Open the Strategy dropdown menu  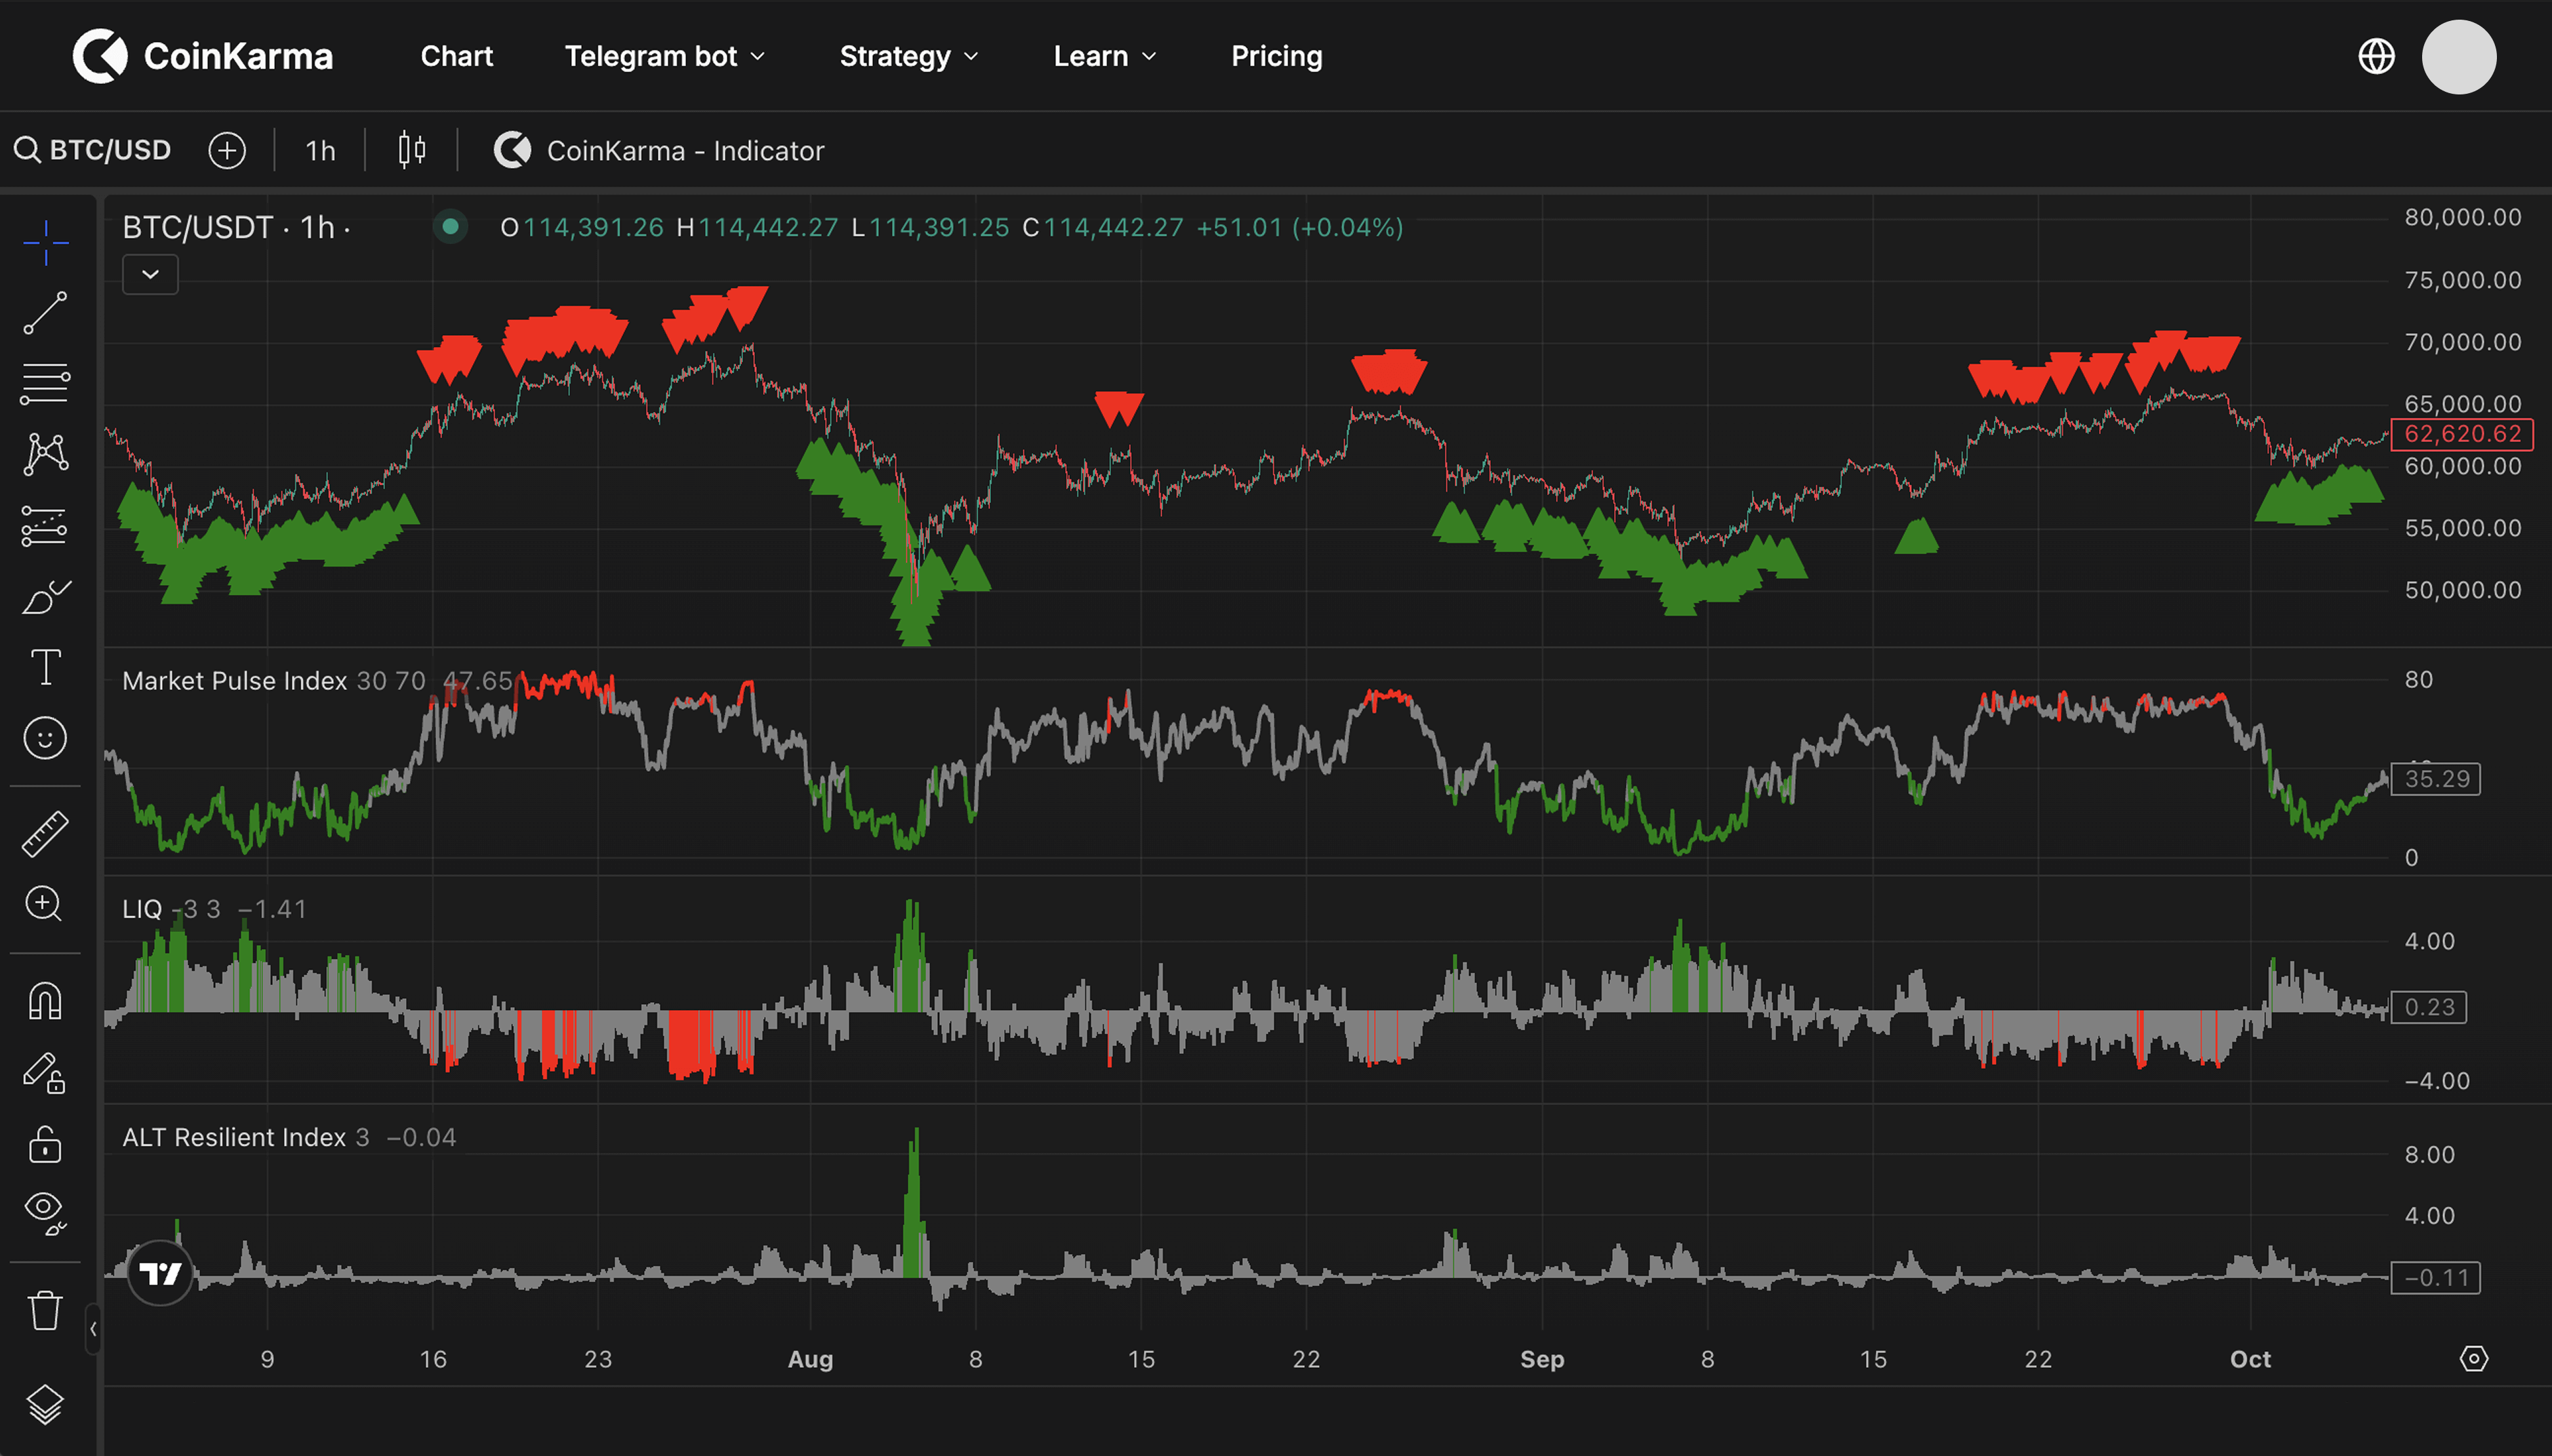908,56
